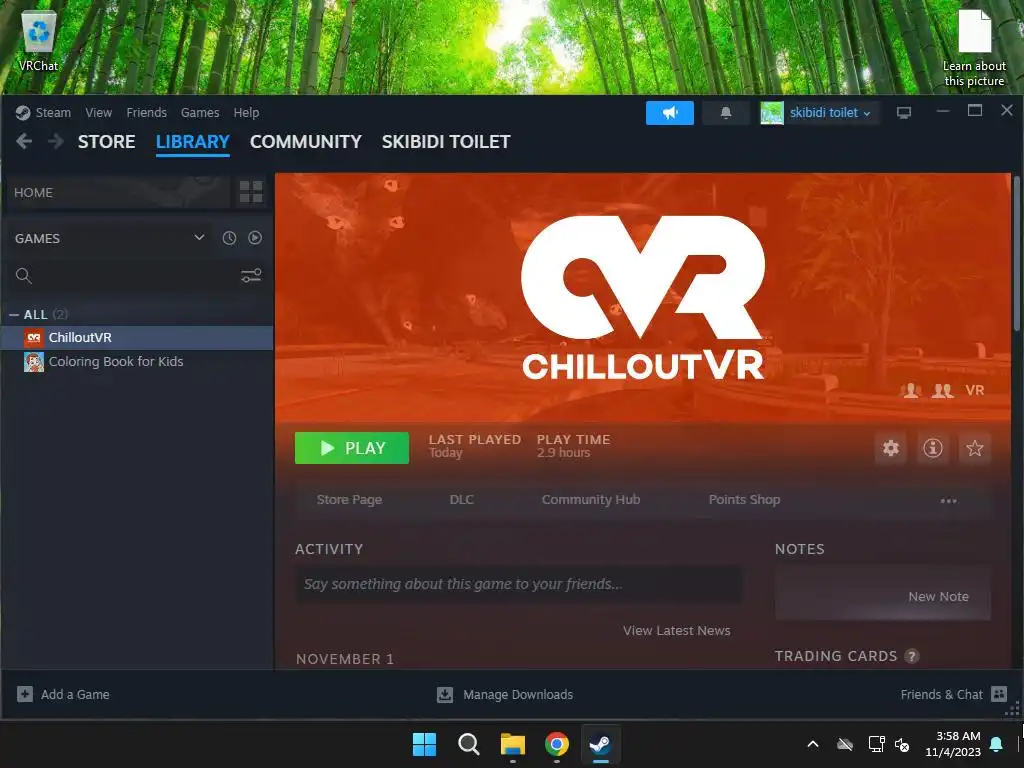Click the library search magnifier icon

tap(24, 276)
